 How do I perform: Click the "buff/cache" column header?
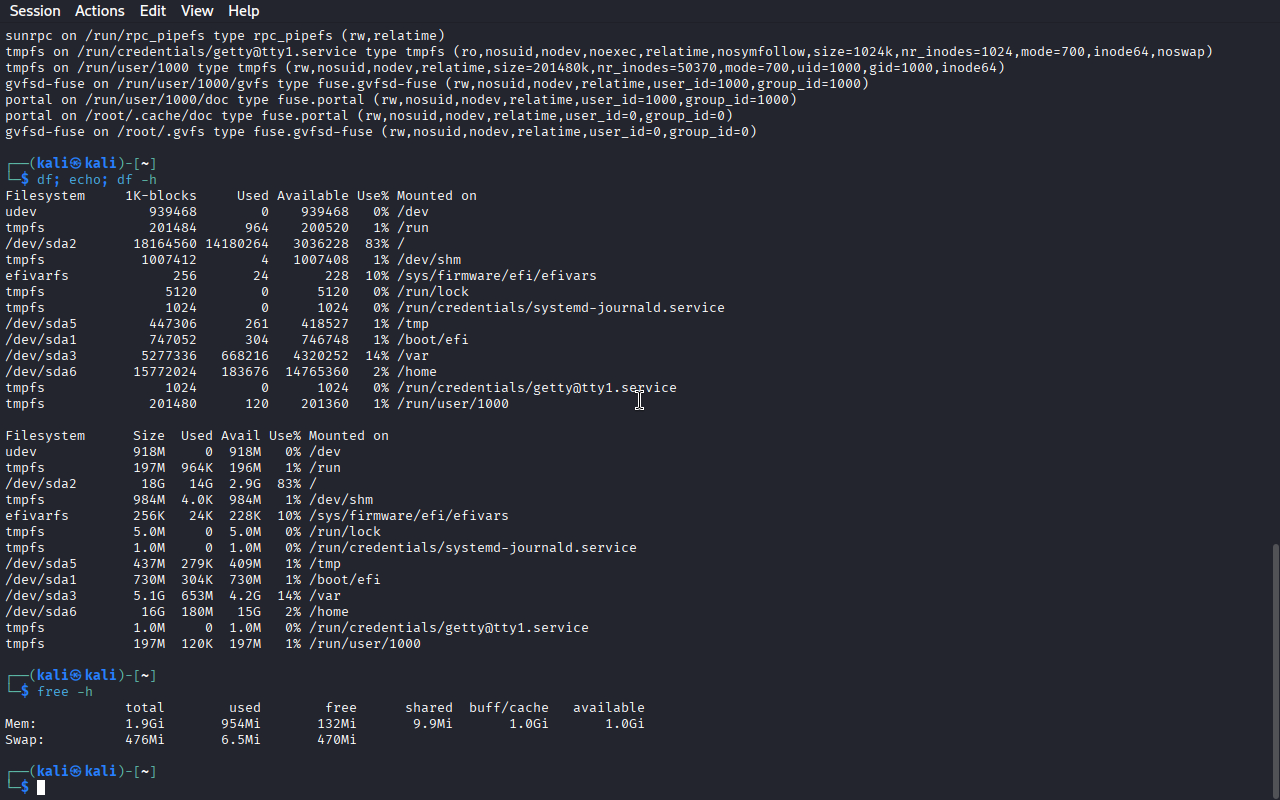(x=509, y=708)
